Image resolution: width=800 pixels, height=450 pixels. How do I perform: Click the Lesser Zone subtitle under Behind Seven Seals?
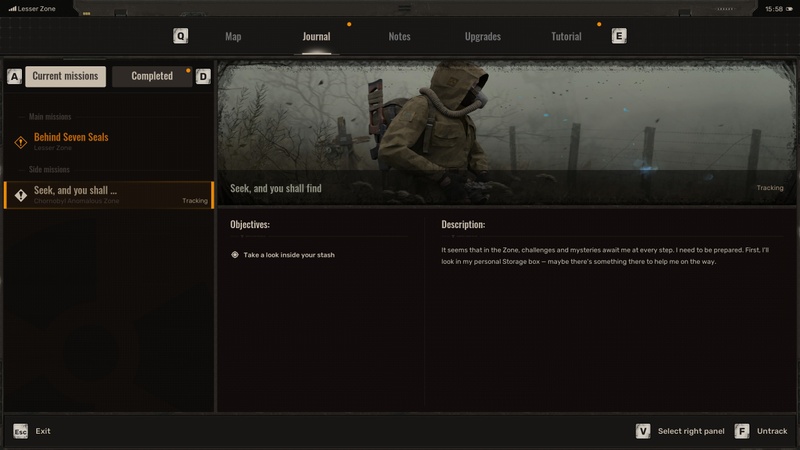(53, 148)
